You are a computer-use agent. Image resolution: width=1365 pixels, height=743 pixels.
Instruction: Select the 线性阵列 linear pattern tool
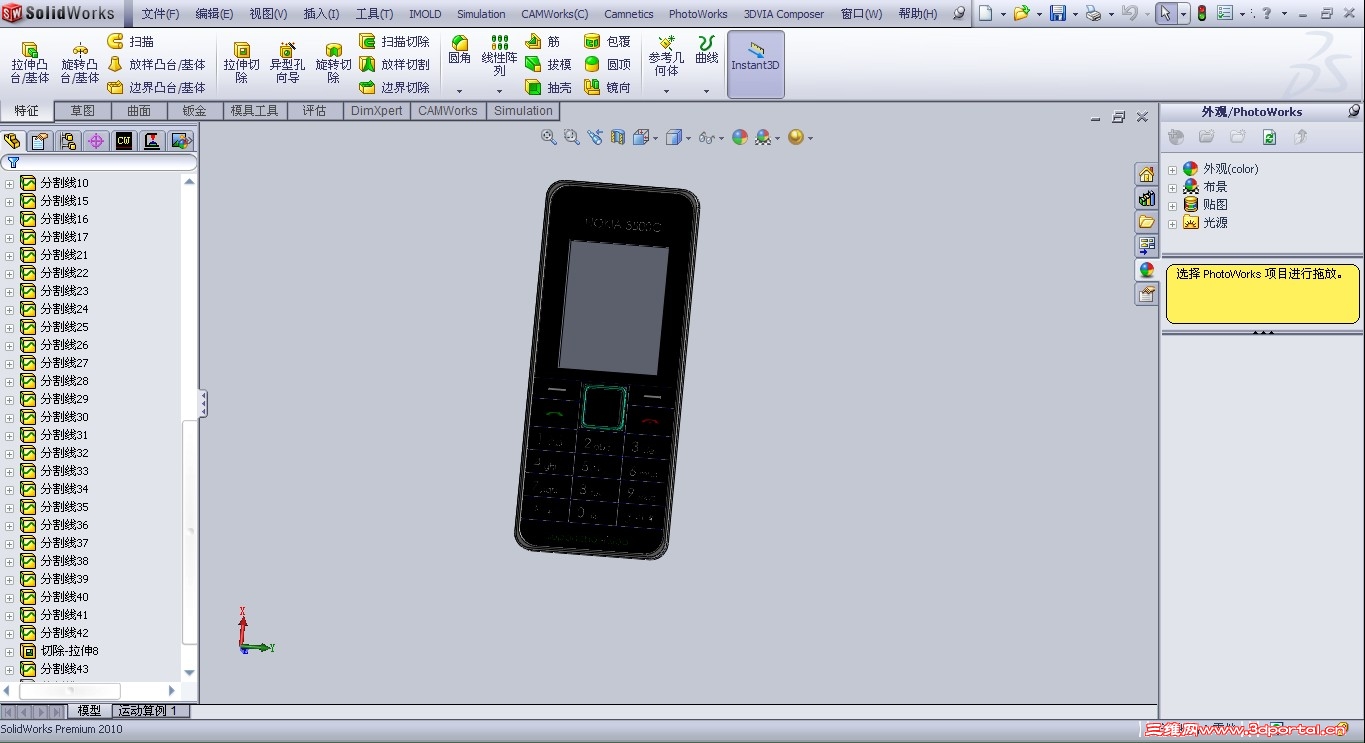point(499,56)
